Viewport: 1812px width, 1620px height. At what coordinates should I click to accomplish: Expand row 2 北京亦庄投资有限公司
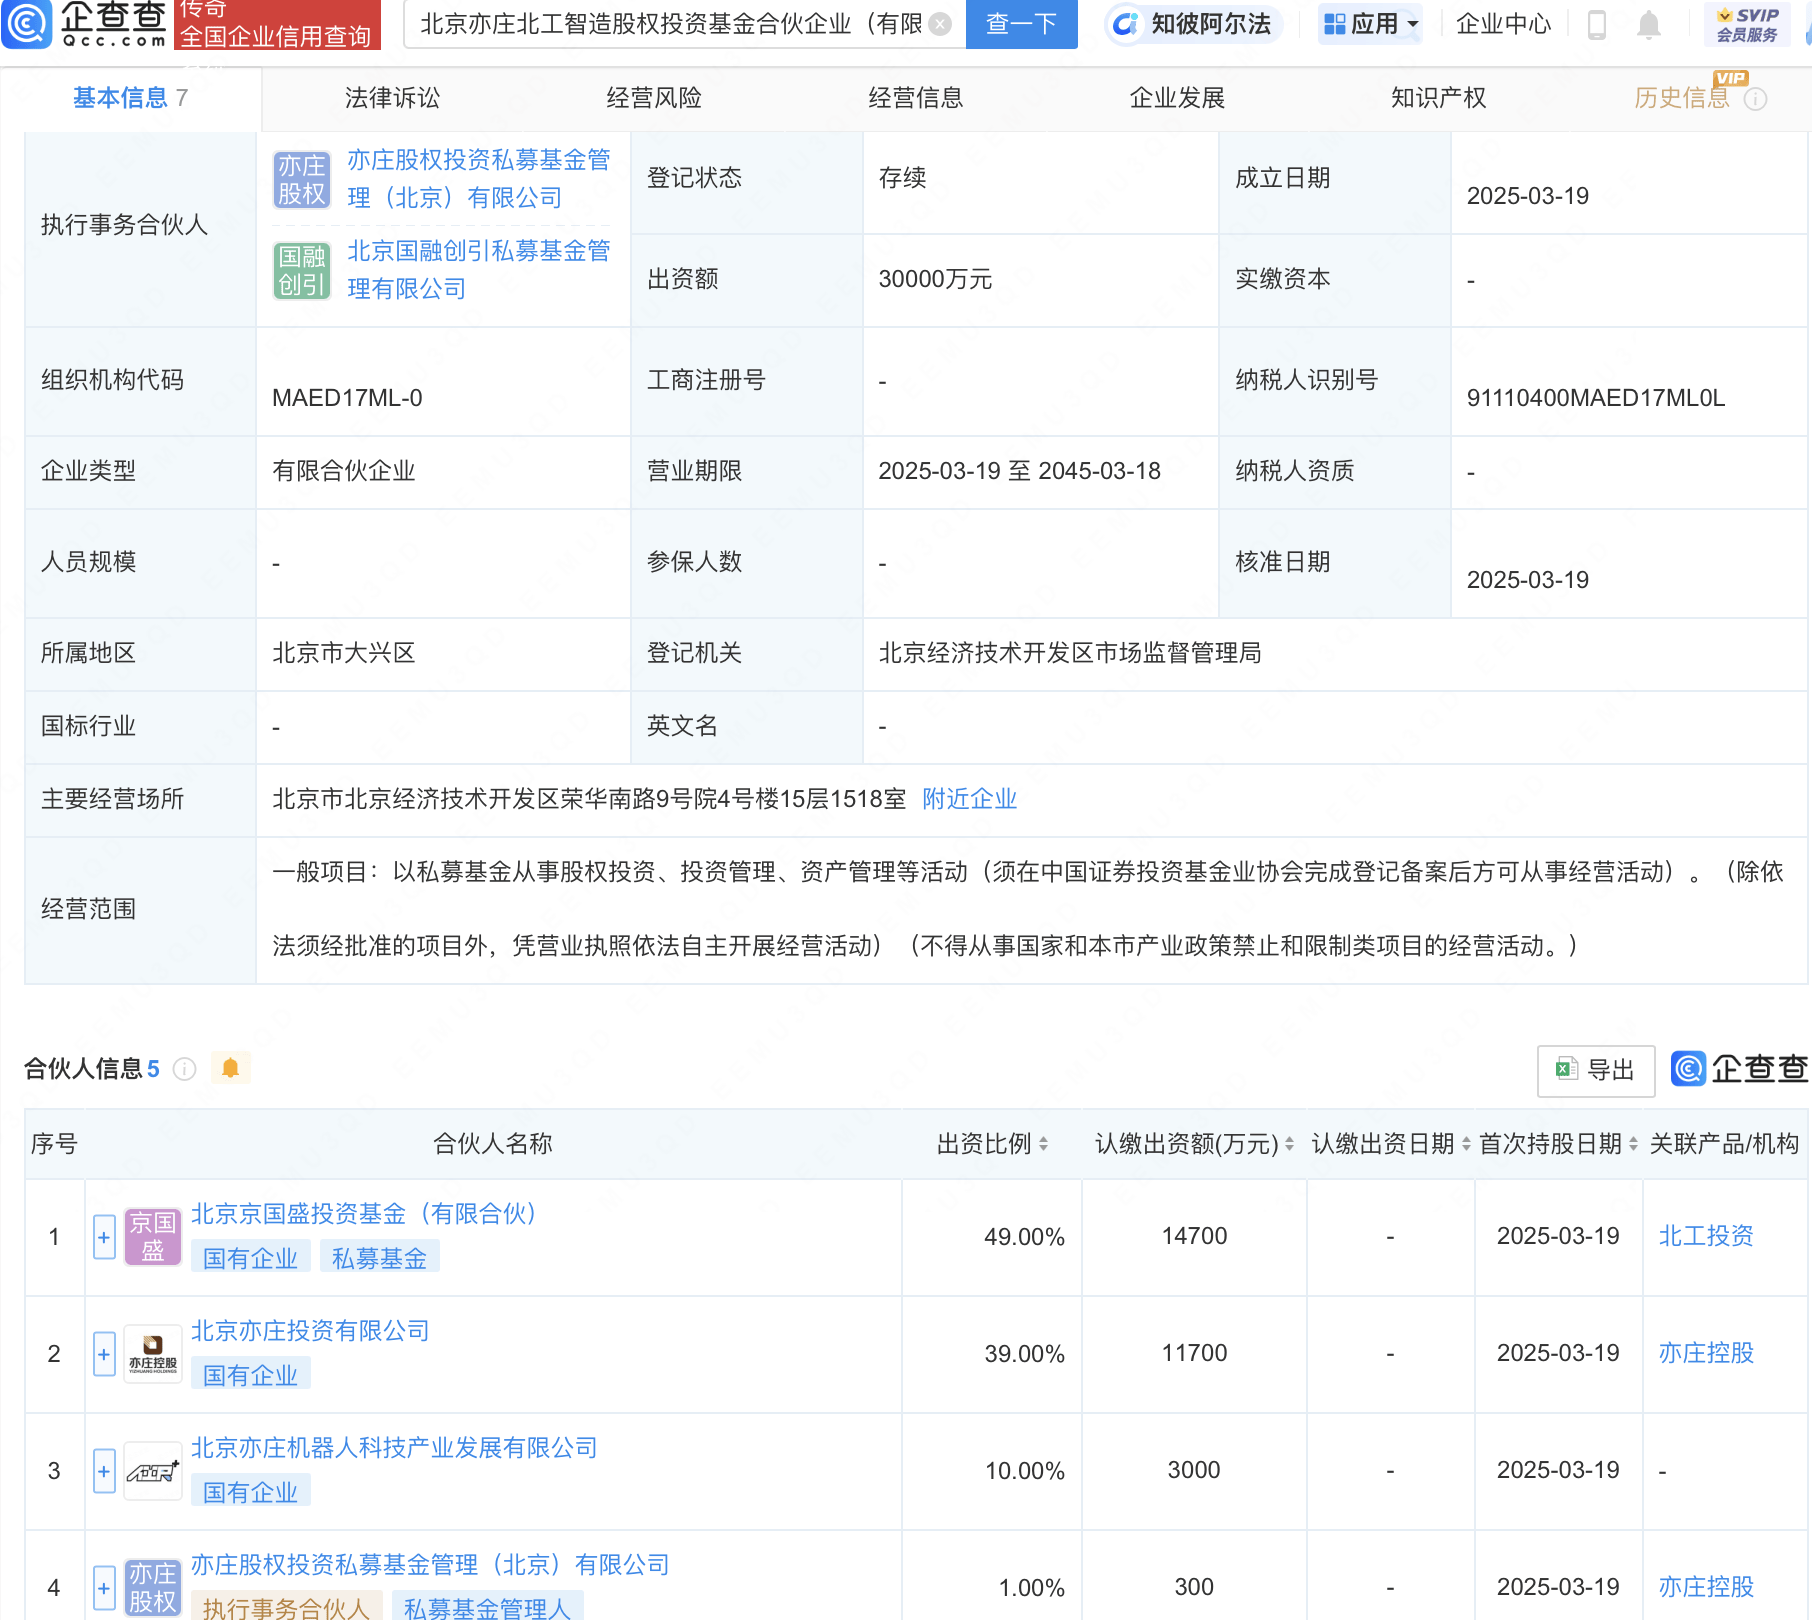click(104, 1354)
